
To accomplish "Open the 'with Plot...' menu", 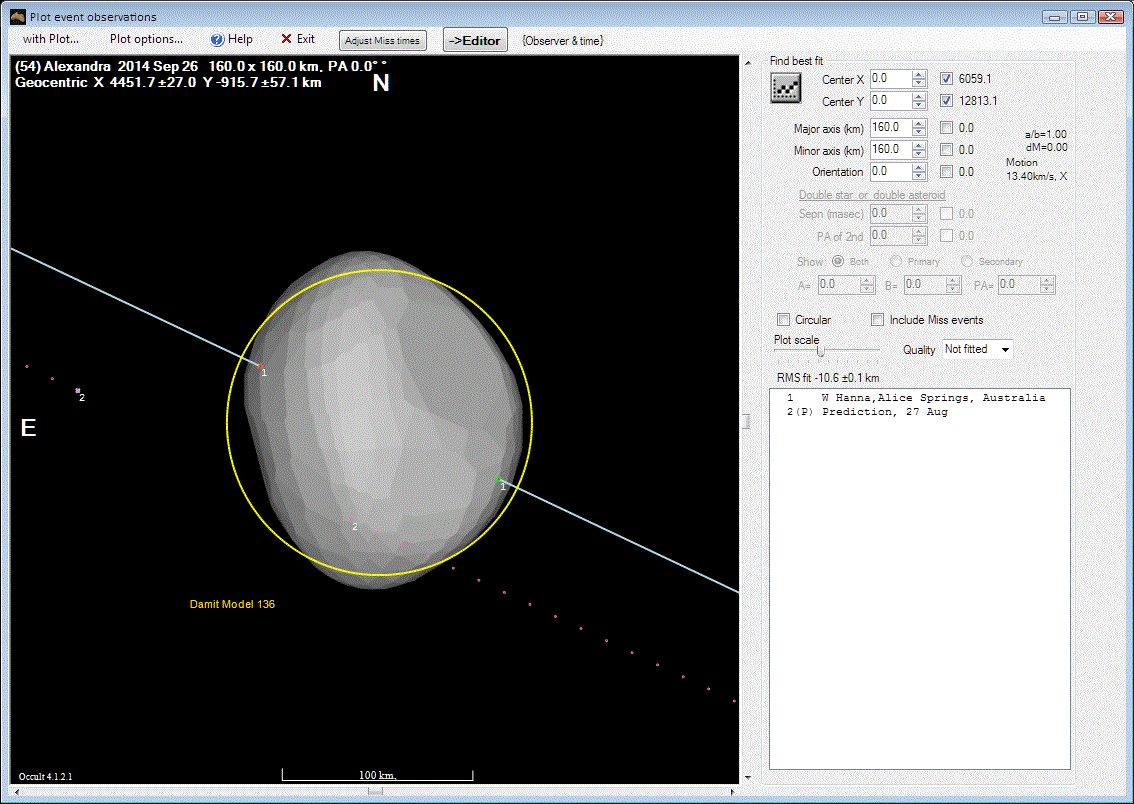I will pyautogui.click(x=51, y=39).
